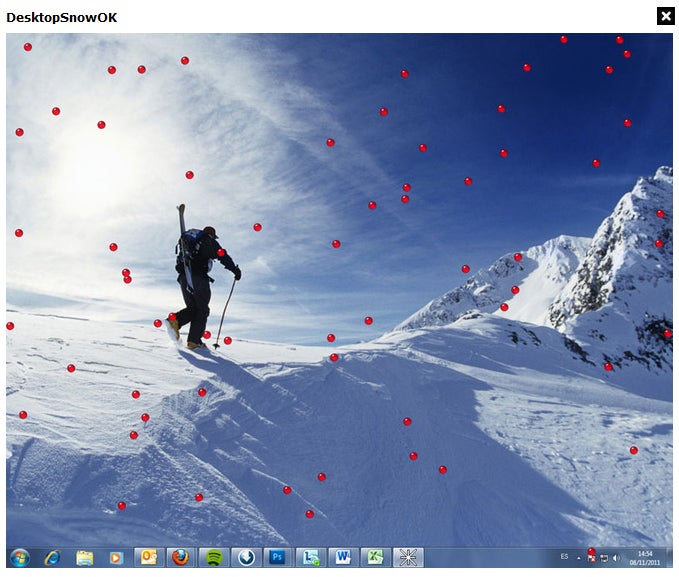Open Spotify from the taskbar
This screenshot has height=577, width=679.
(213, 558)
